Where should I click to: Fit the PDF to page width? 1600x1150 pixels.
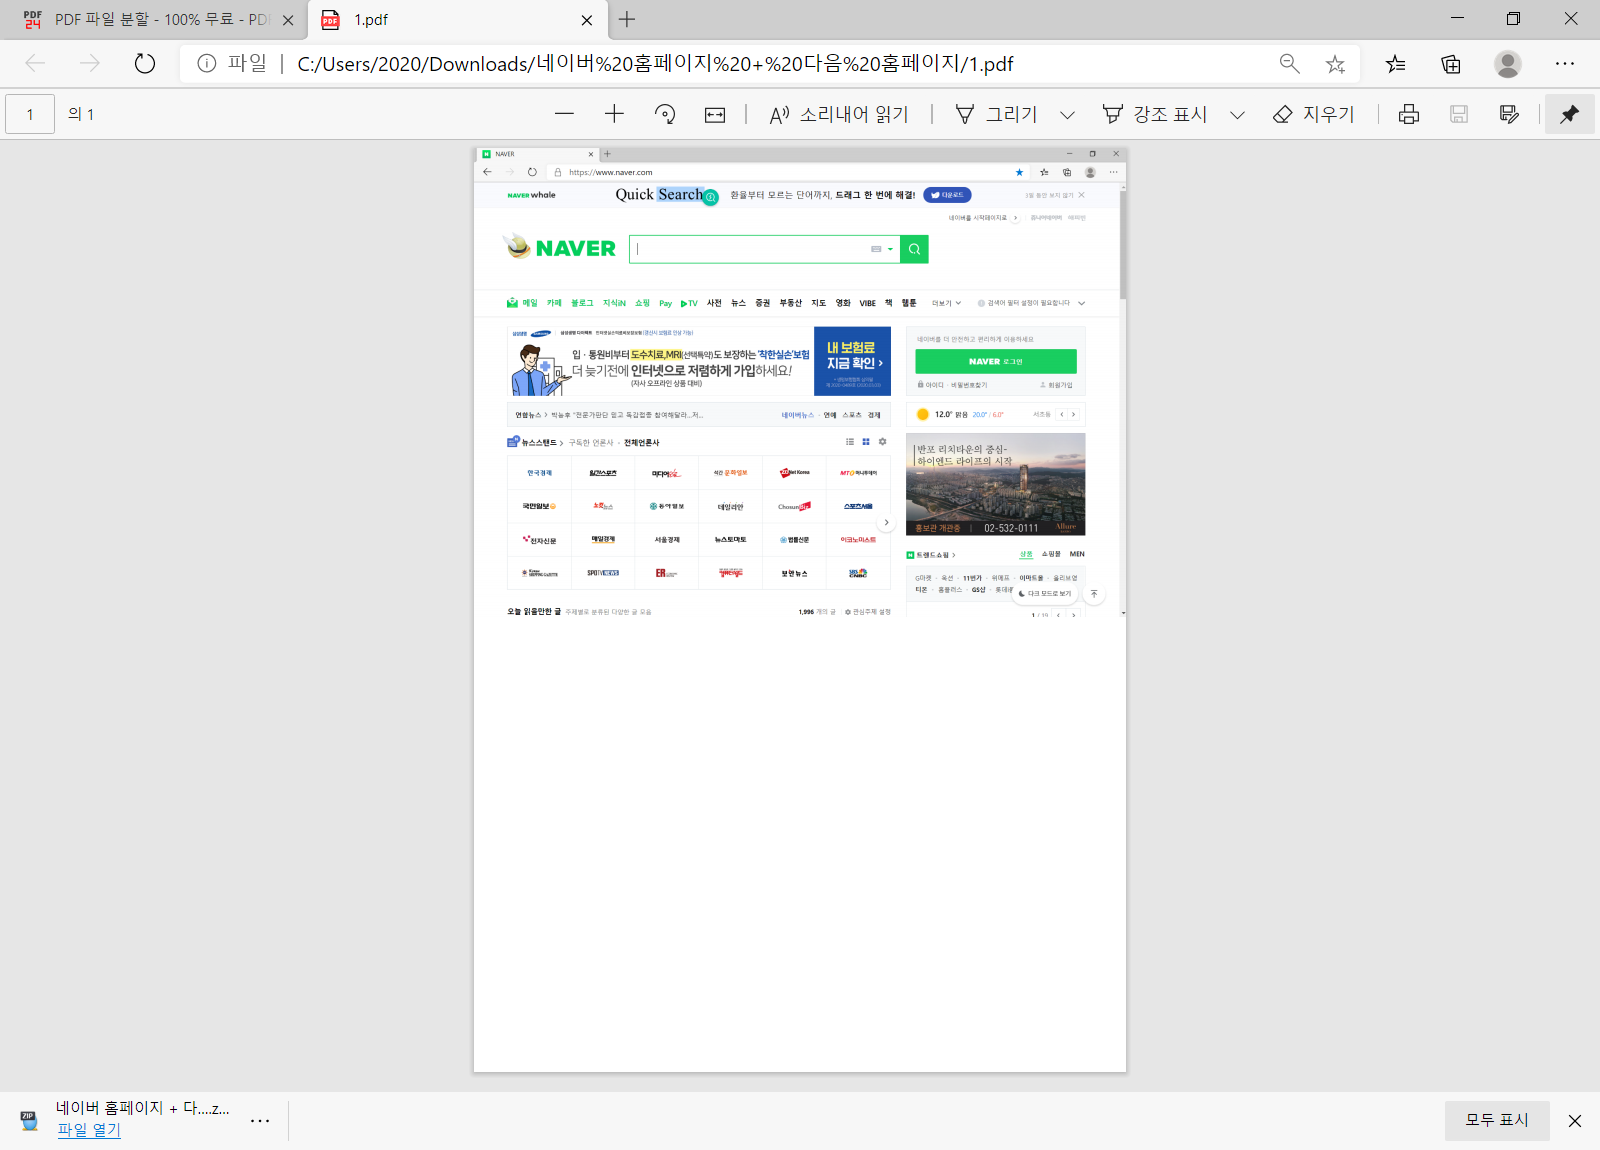tap(714, 114)
